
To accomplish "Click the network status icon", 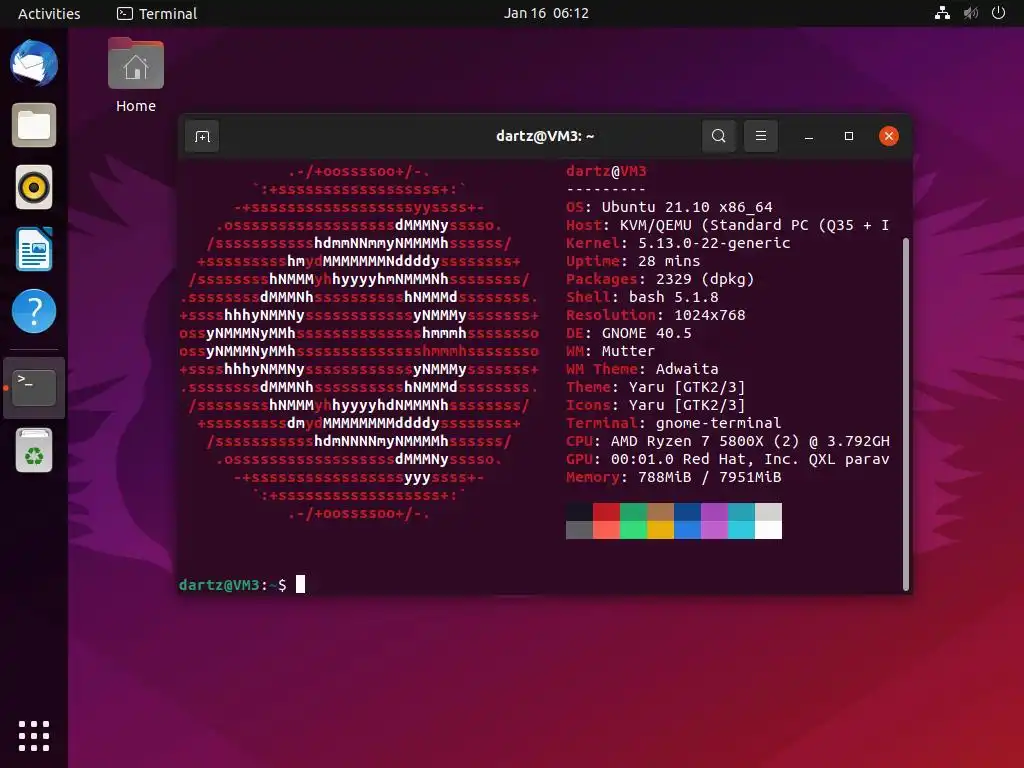I will 942,13.
